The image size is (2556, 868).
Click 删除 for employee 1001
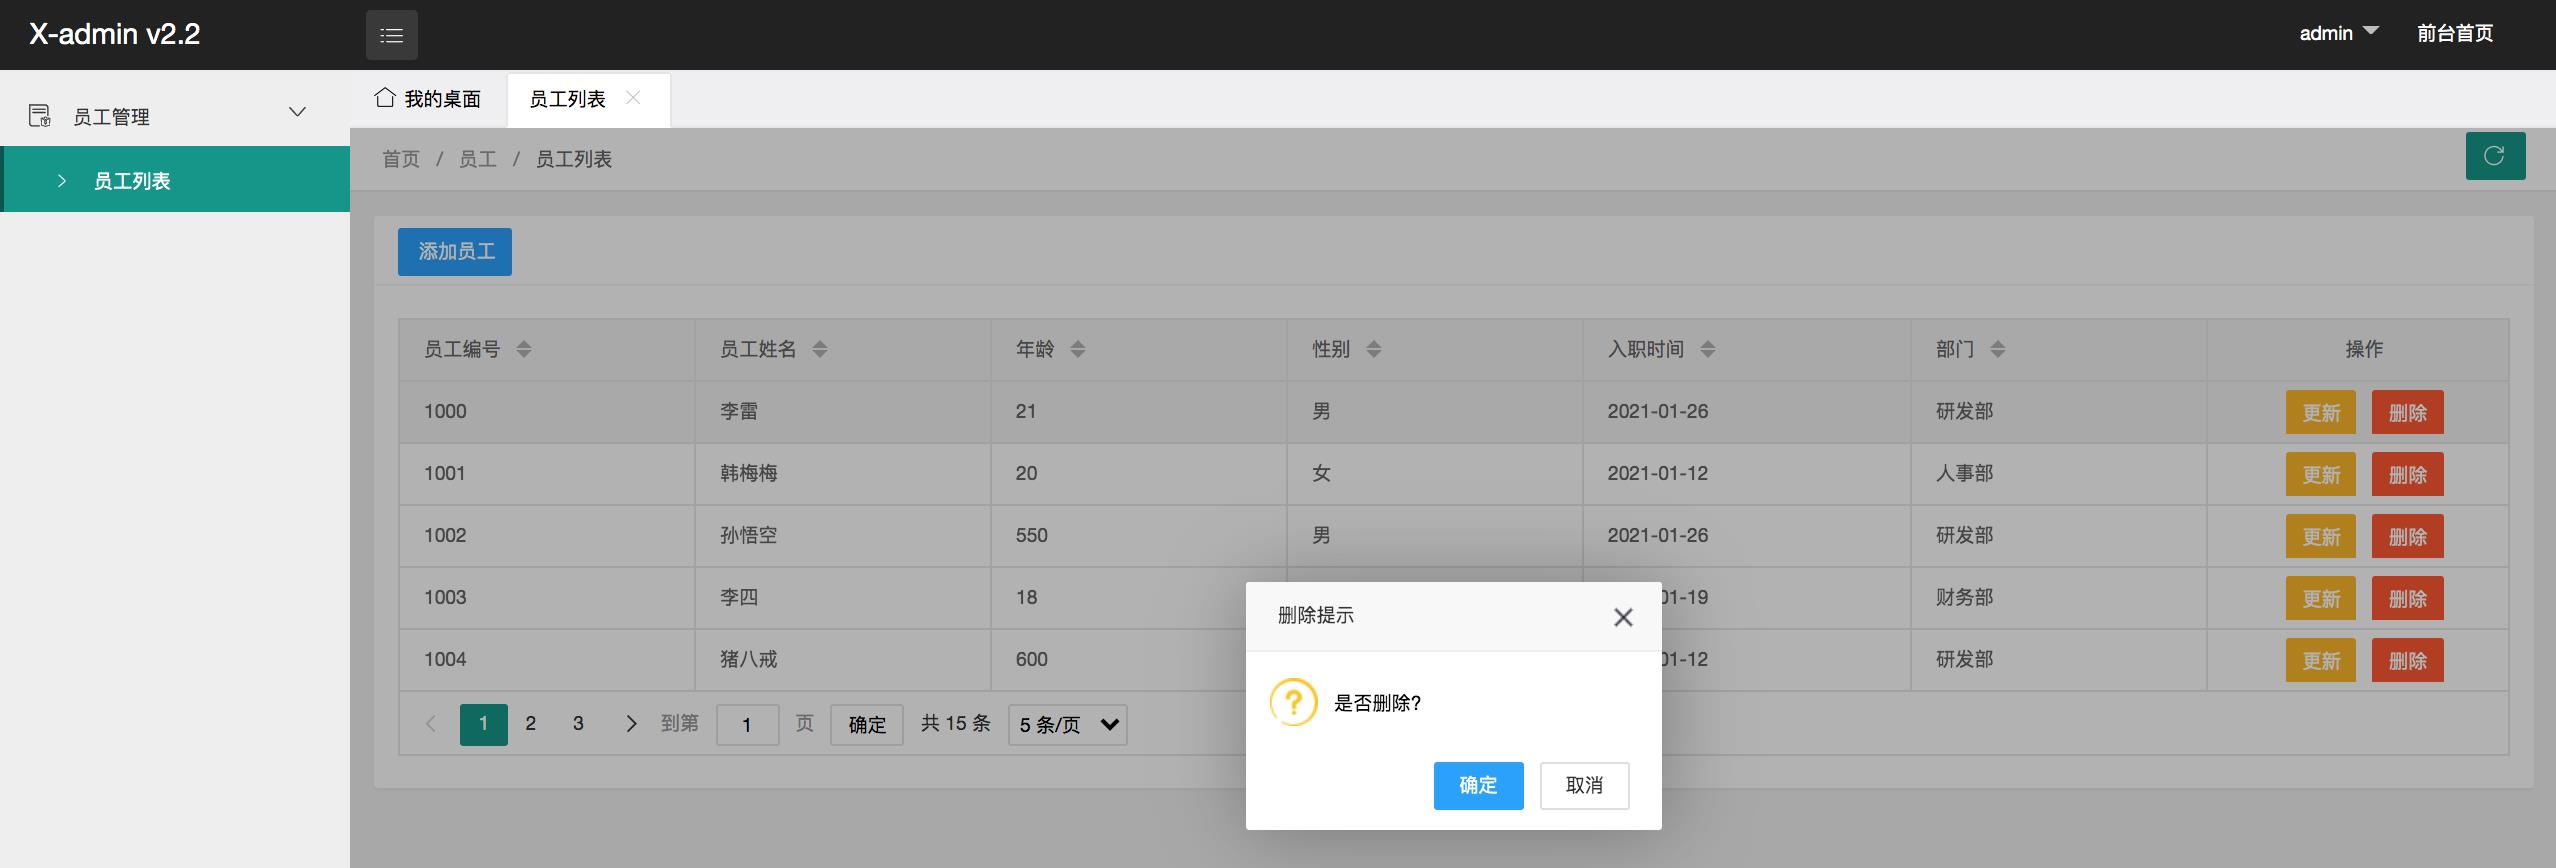tap(2407, 474)
